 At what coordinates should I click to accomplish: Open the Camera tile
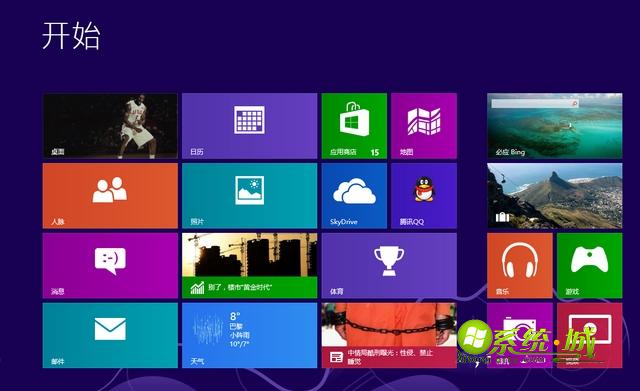[x=520, y=335]
